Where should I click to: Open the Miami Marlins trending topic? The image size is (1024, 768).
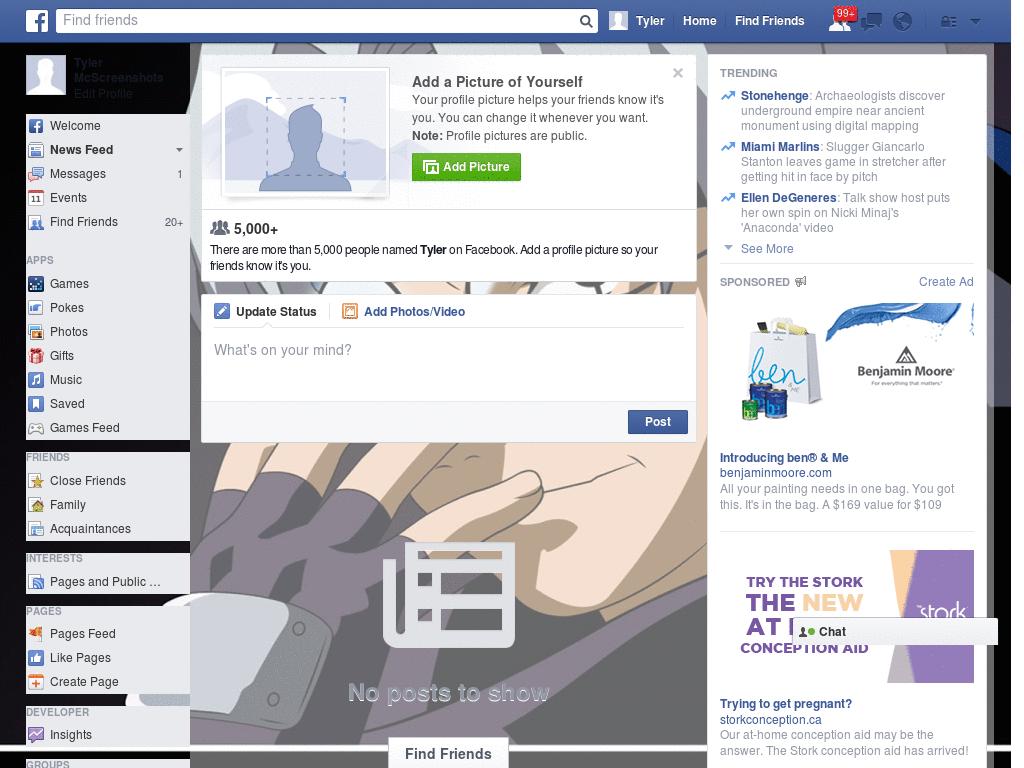(x=780, y=147)
